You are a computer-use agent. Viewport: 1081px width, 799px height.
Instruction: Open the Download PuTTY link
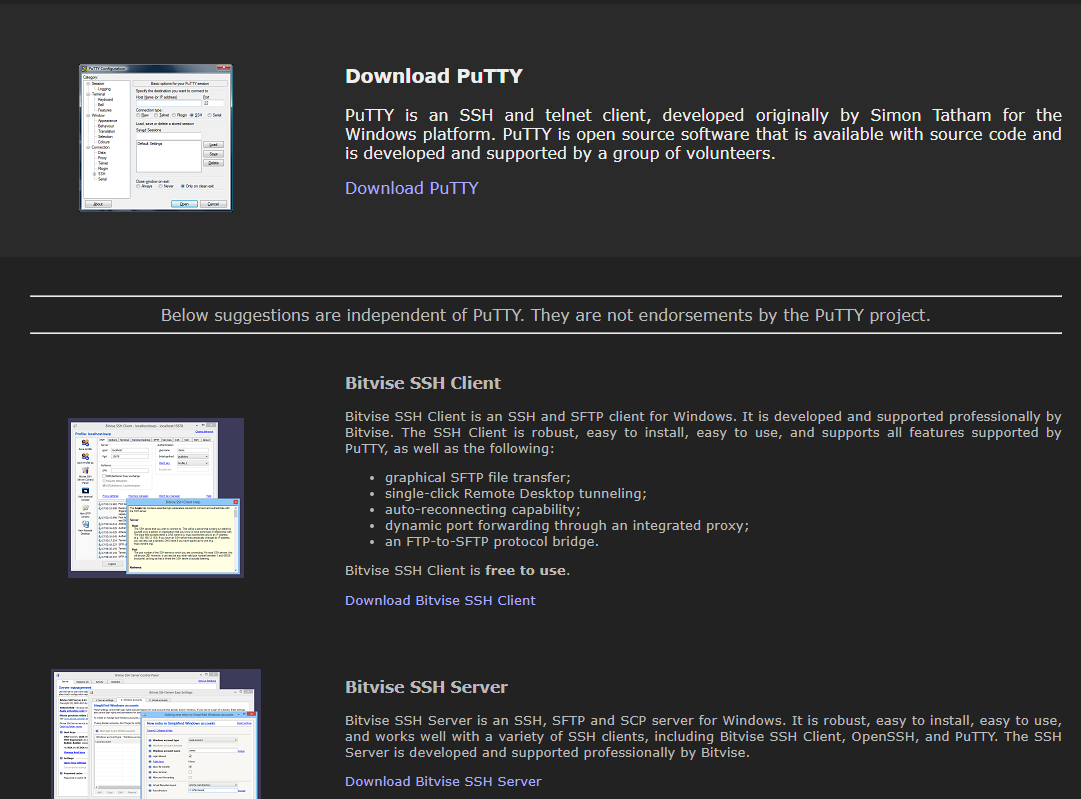[x=412, y=188]
